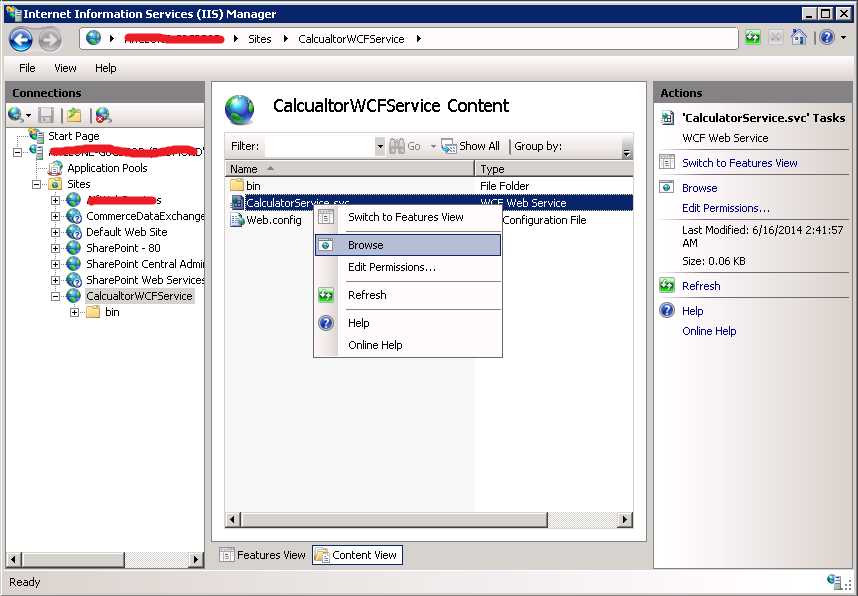Viewport: 858px width, 596px height.
Task: Open dropdown arrow next to Help toolbar icon
Action: click(x=844, y=38)
